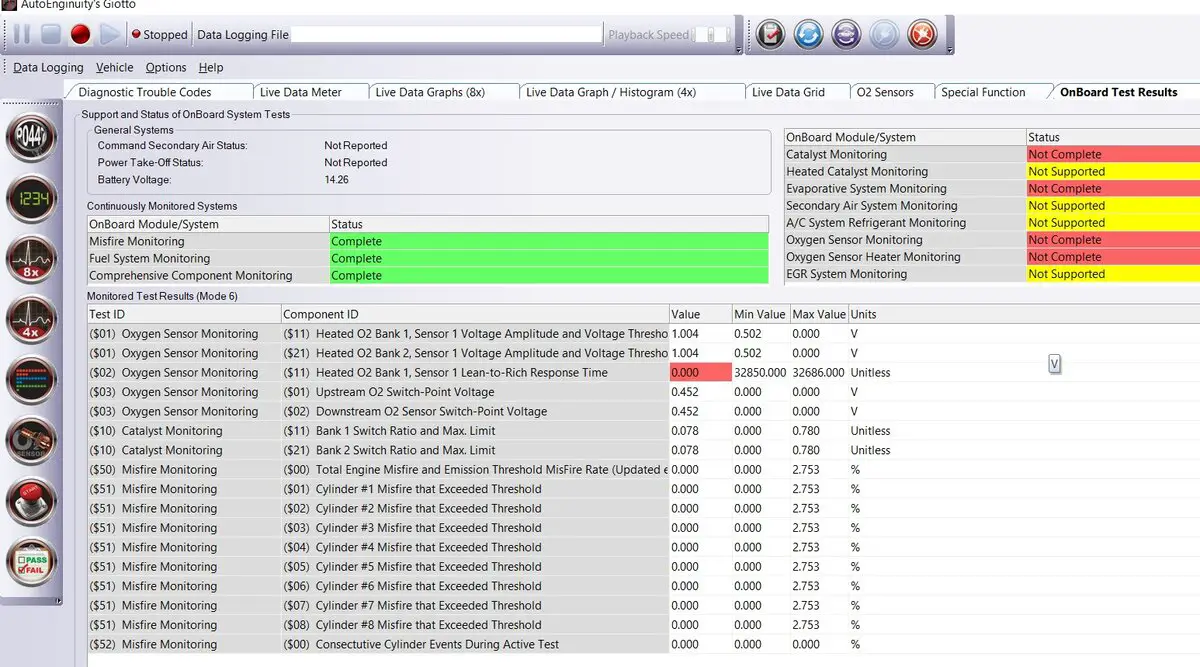
Task: Click the blue refresh arrows toolbar icon
Action: [x=808, y=34]
